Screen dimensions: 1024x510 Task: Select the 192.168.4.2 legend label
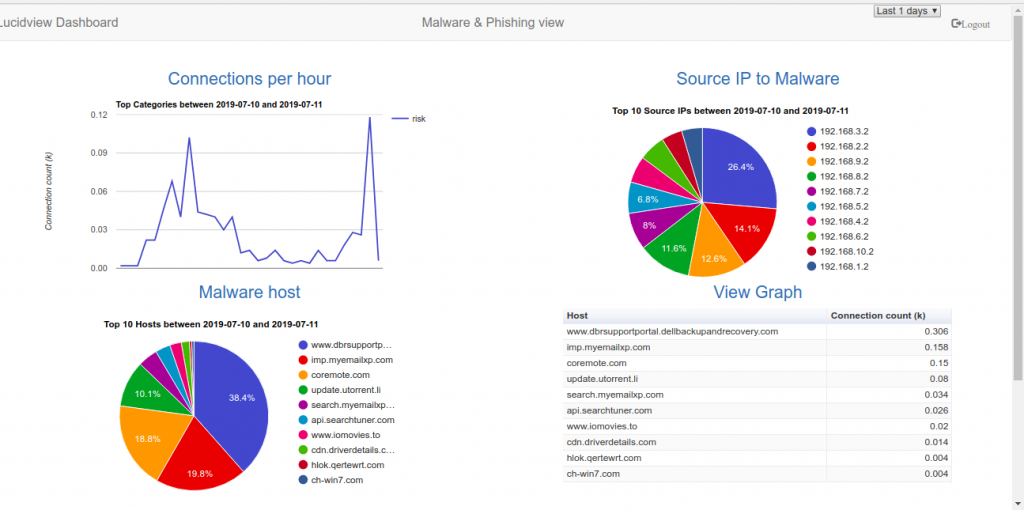coord(844,221)
